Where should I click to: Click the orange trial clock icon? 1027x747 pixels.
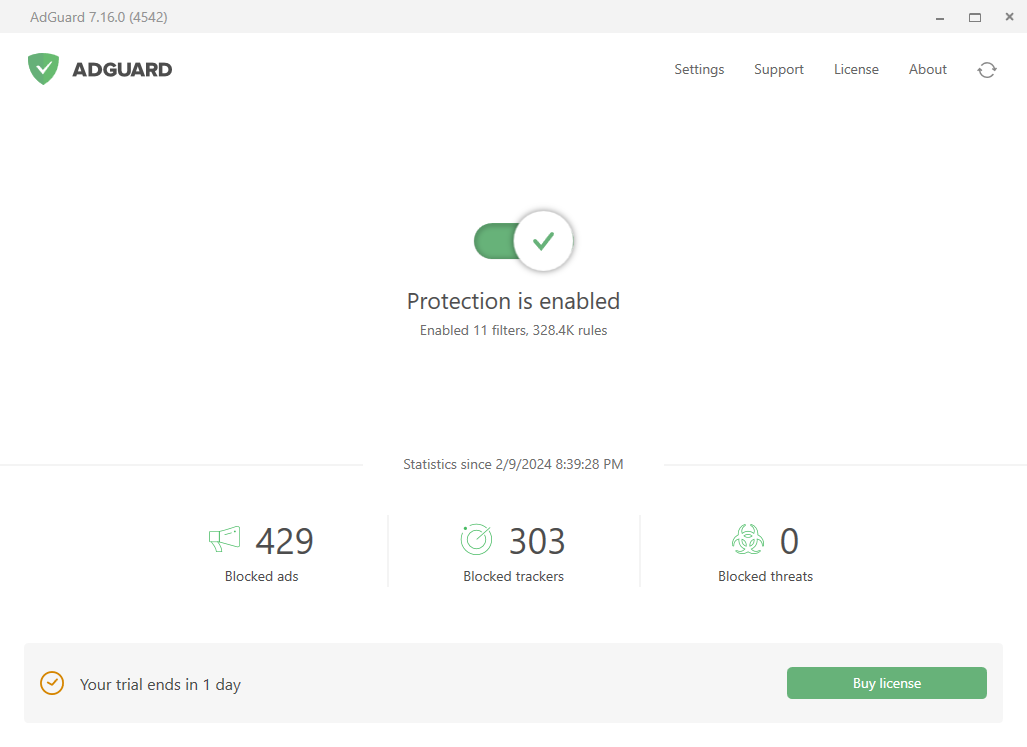point(52,683)
